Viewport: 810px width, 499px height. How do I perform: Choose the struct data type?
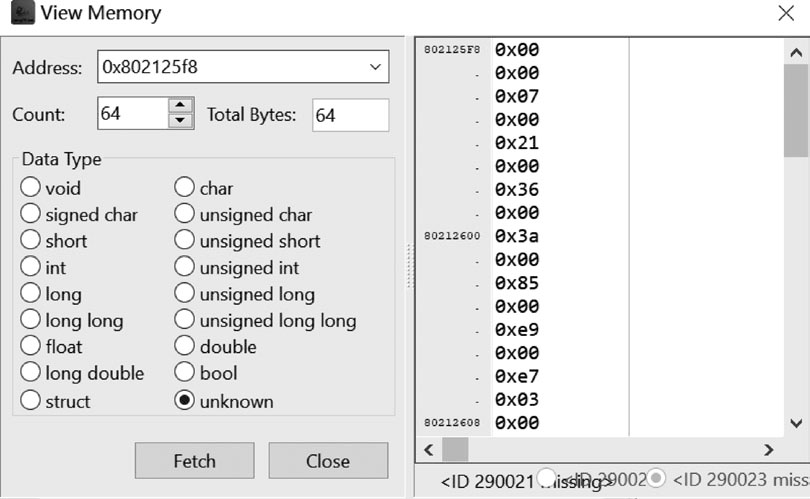[30, 401]
